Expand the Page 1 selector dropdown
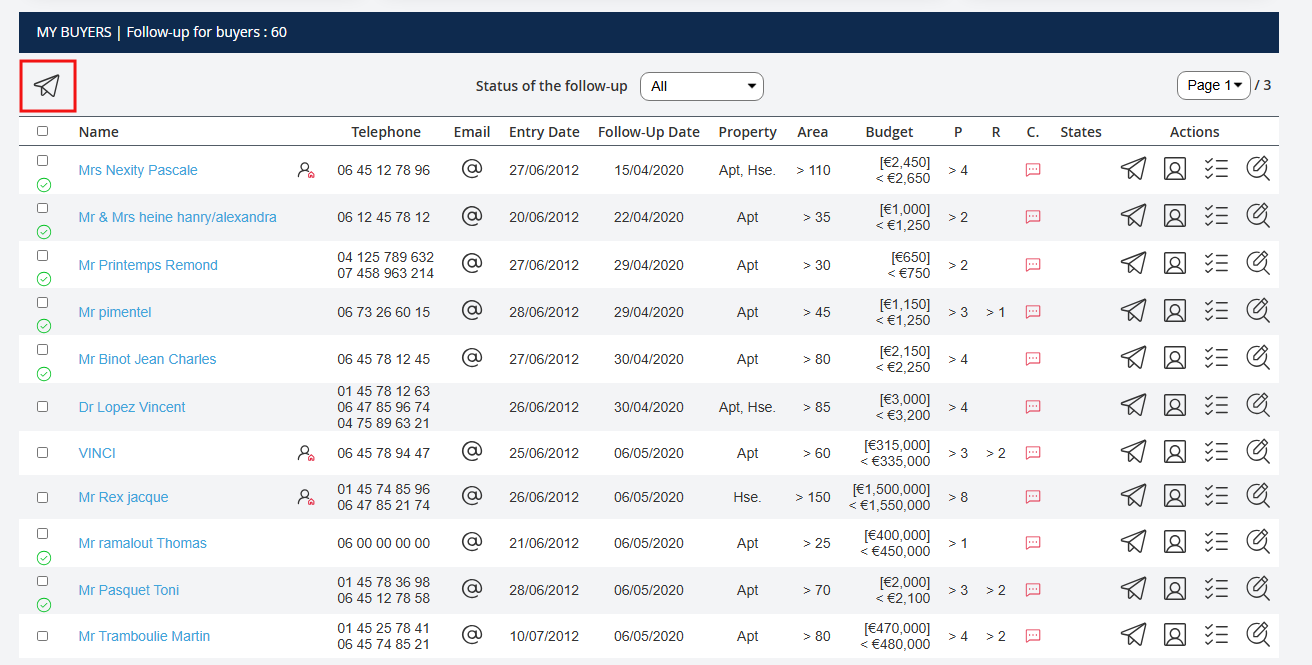The height and width of the screenshot is (665, 1312). (1214, 86)
